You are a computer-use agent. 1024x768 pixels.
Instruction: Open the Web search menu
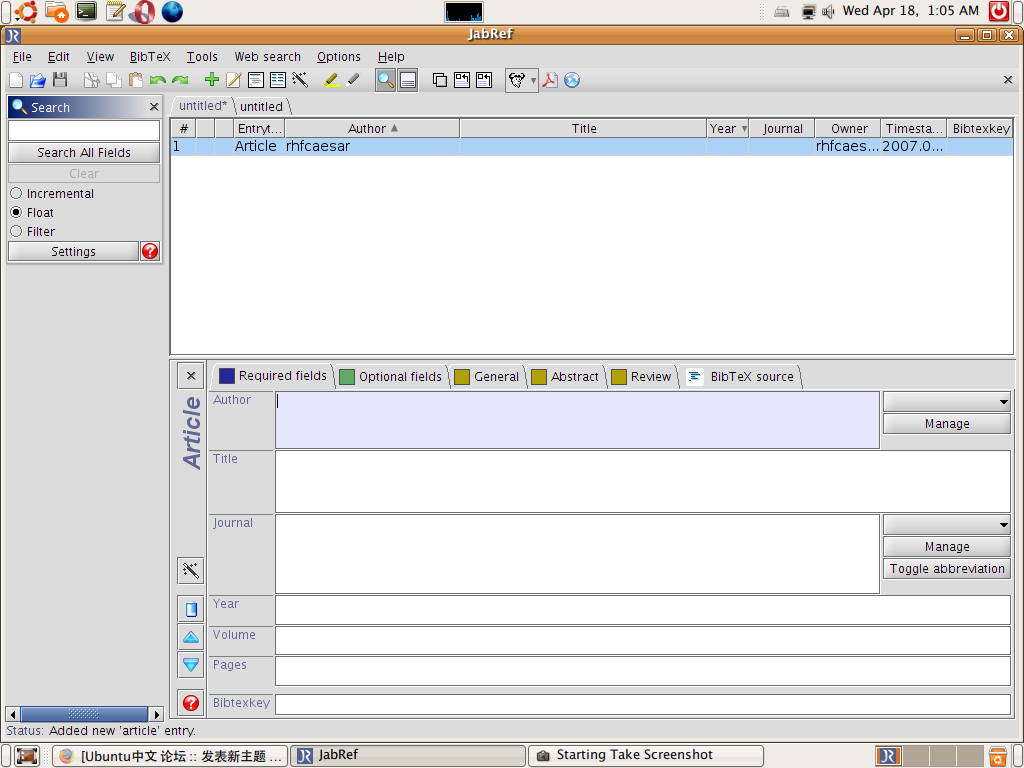[x=268, y=57]
